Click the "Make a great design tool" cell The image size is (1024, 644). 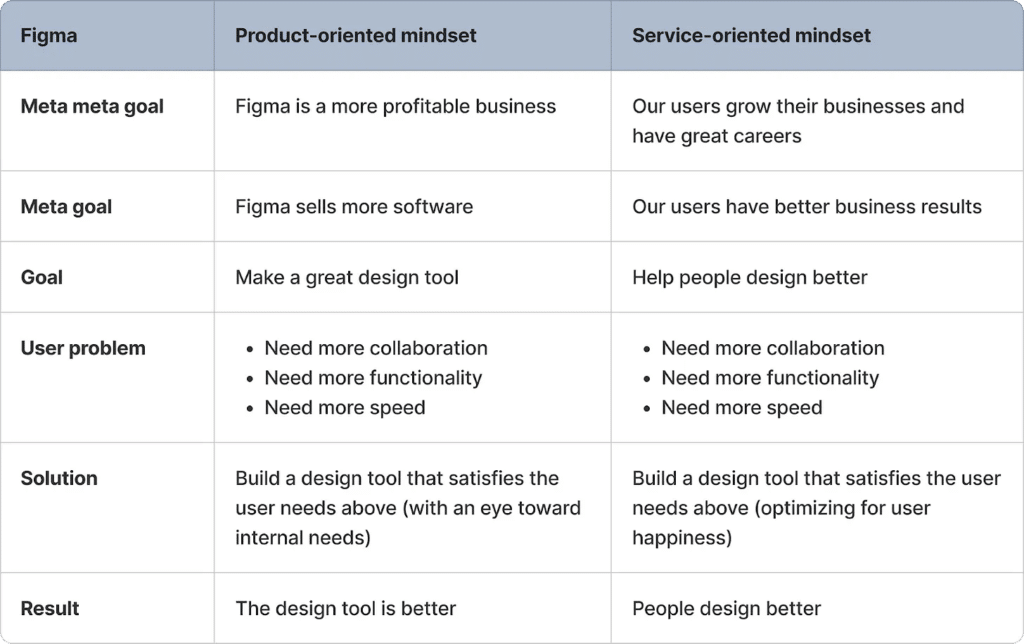coord(347,277)
